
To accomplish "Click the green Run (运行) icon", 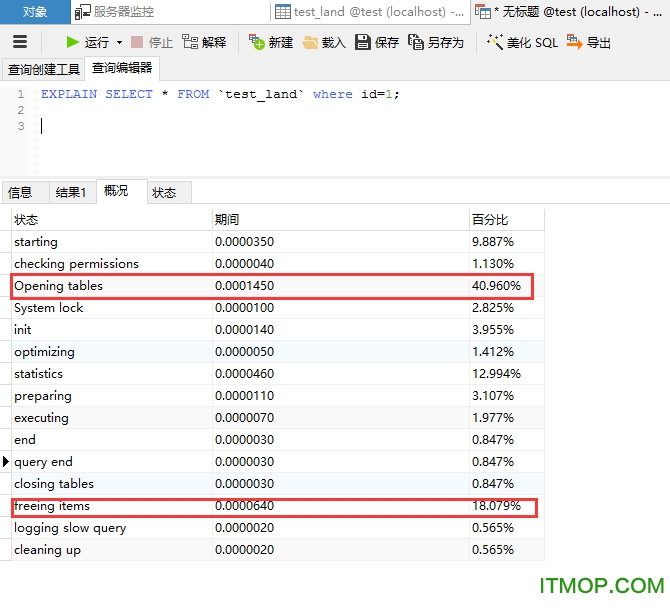I will coord(73,42).
